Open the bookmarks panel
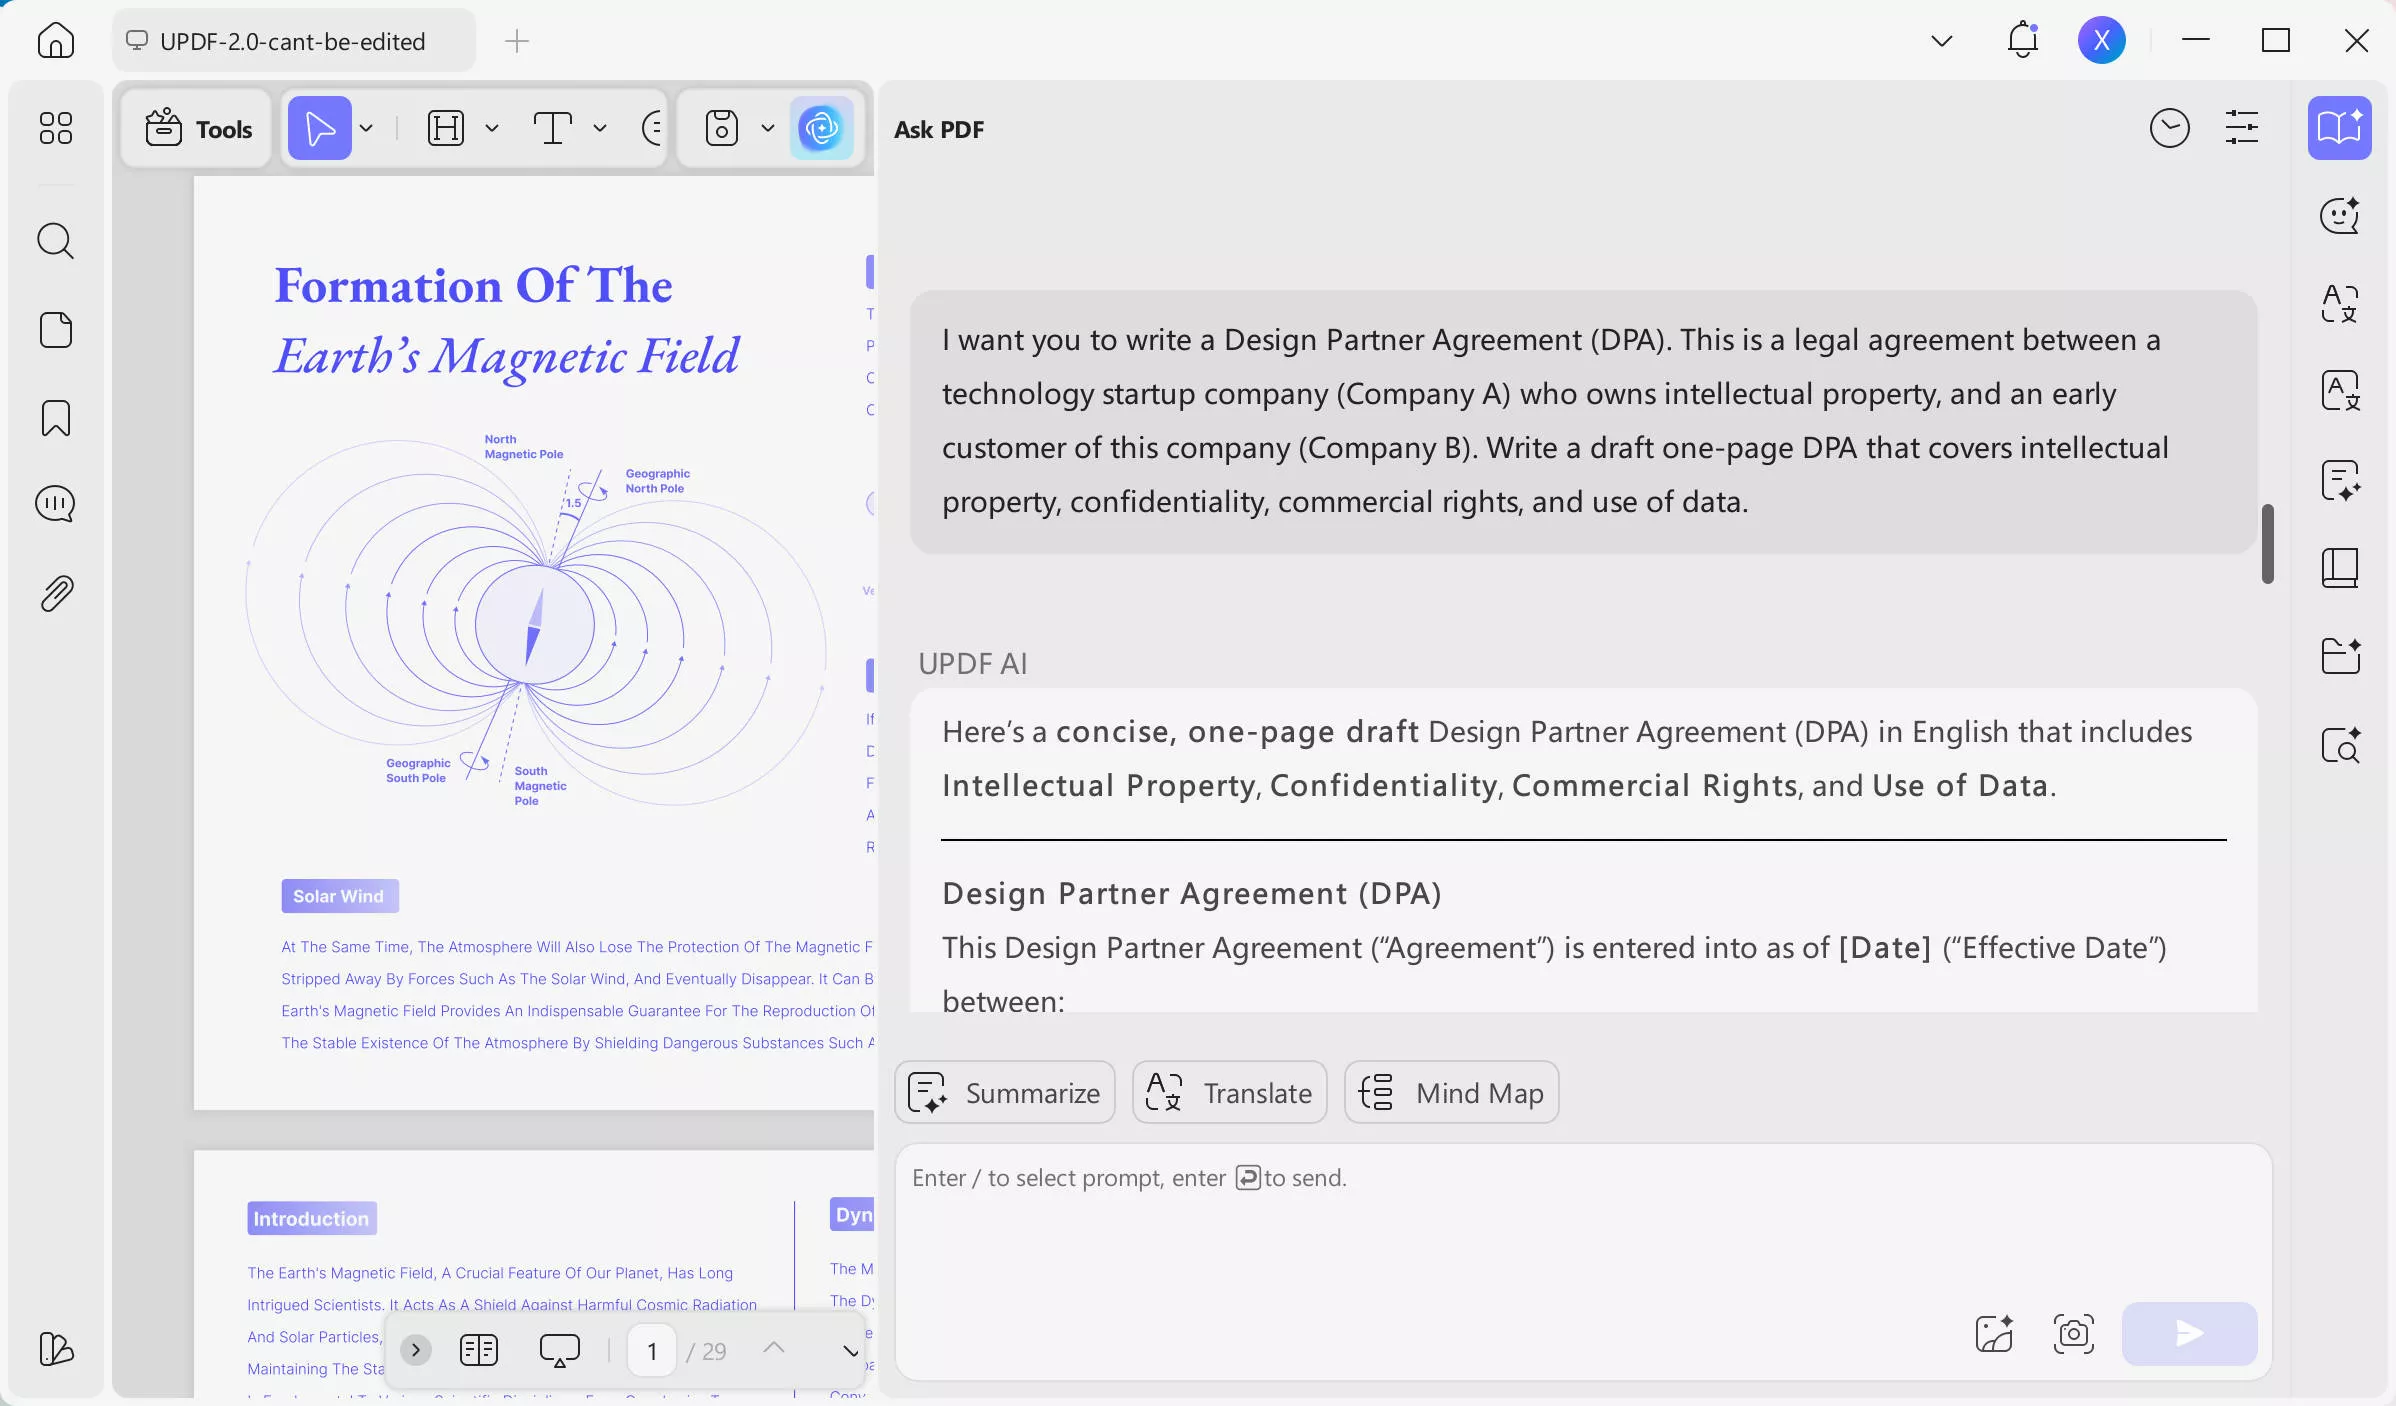Screen dimensions: 2396x1406 [55, 418]
